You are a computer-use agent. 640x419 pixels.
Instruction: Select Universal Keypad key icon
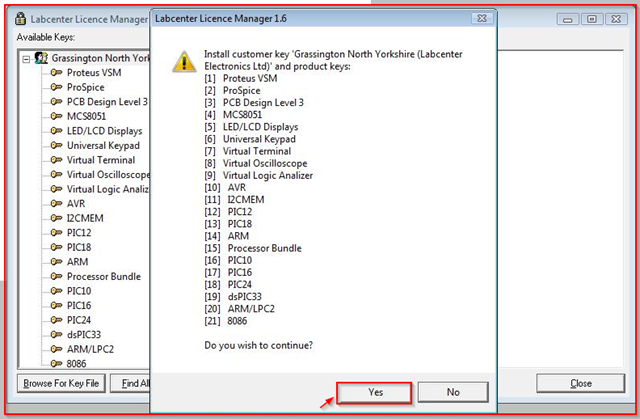(x=56, y=145)
